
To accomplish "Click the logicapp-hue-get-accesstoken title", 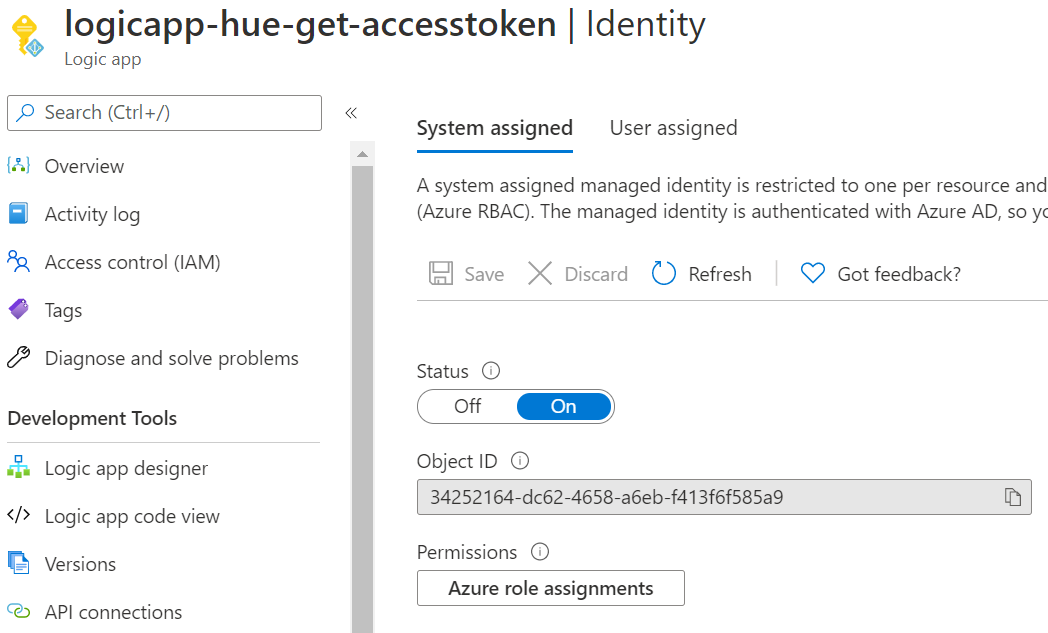I will pyautogui.click(x=310, y=25).
